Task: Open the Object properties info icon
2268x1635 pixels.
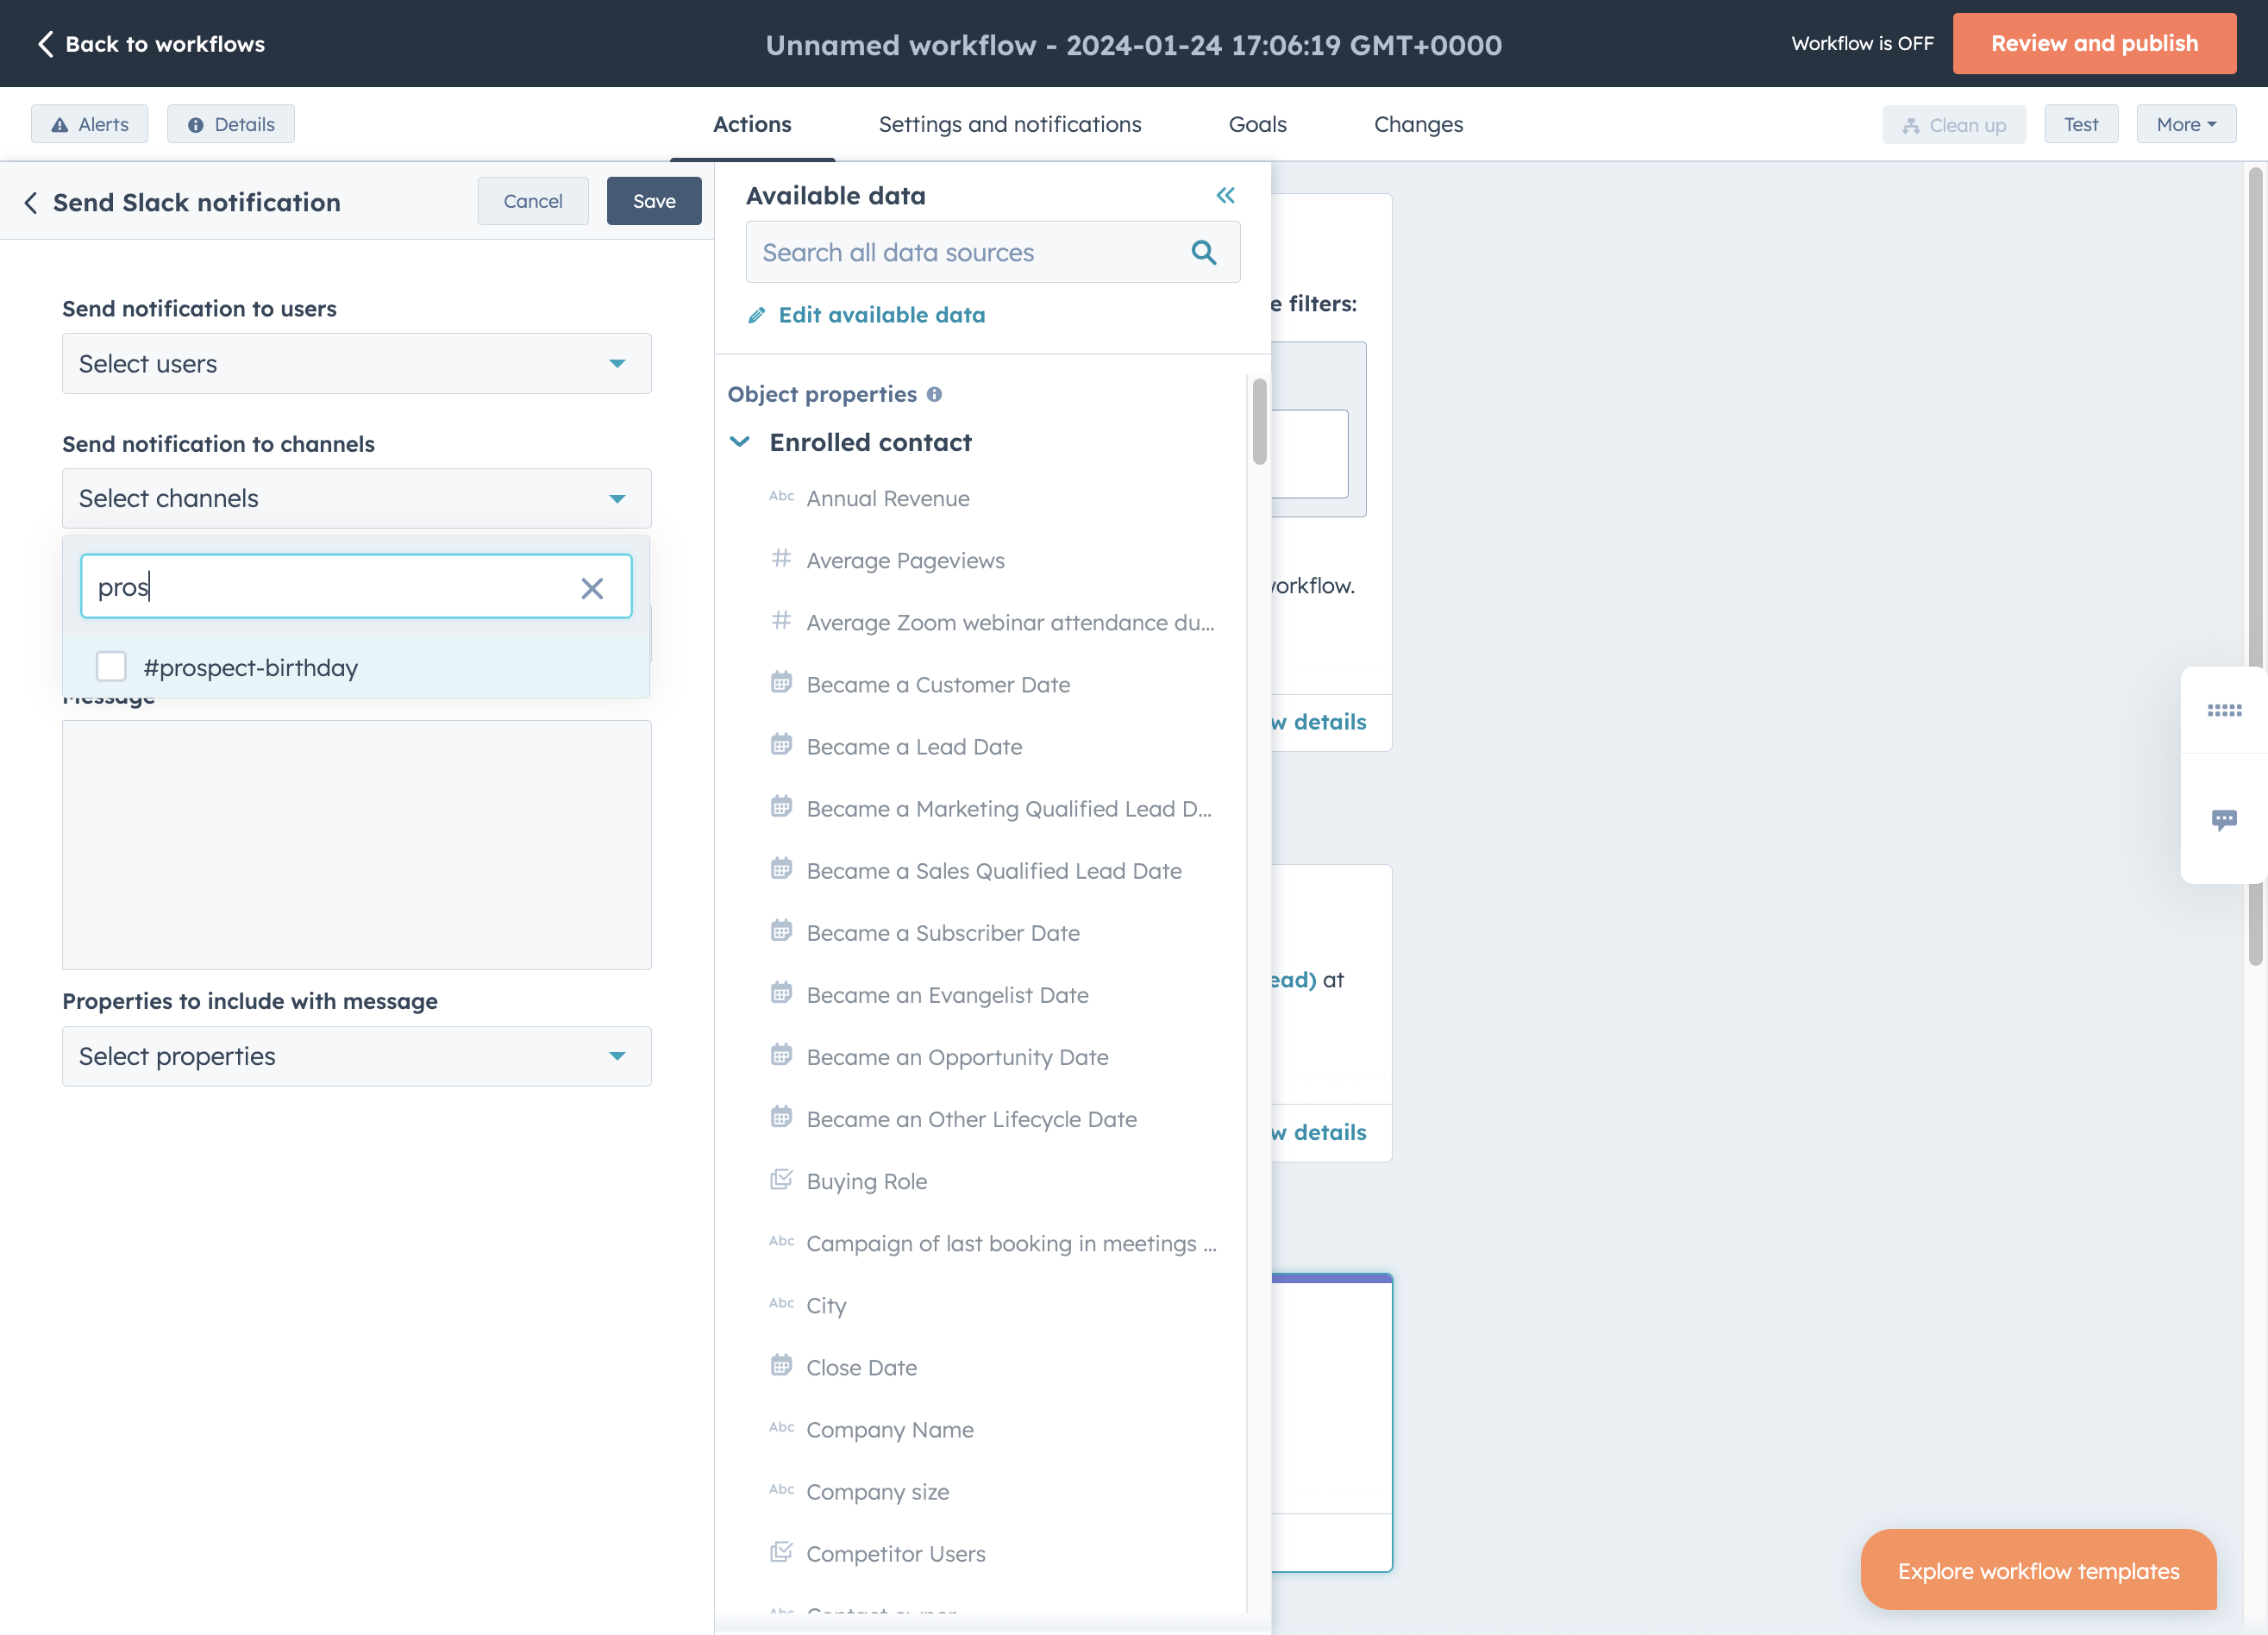Action: coord(934,394)
